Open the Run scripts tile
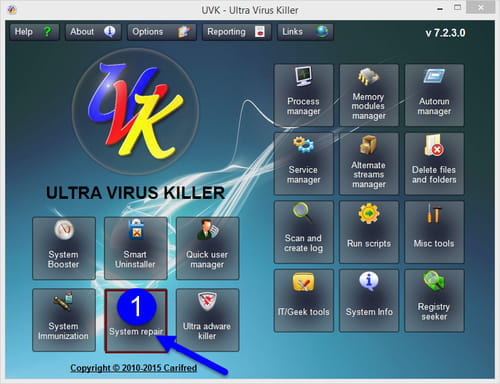This screenshot has width=500, height=384. point(369,232)
